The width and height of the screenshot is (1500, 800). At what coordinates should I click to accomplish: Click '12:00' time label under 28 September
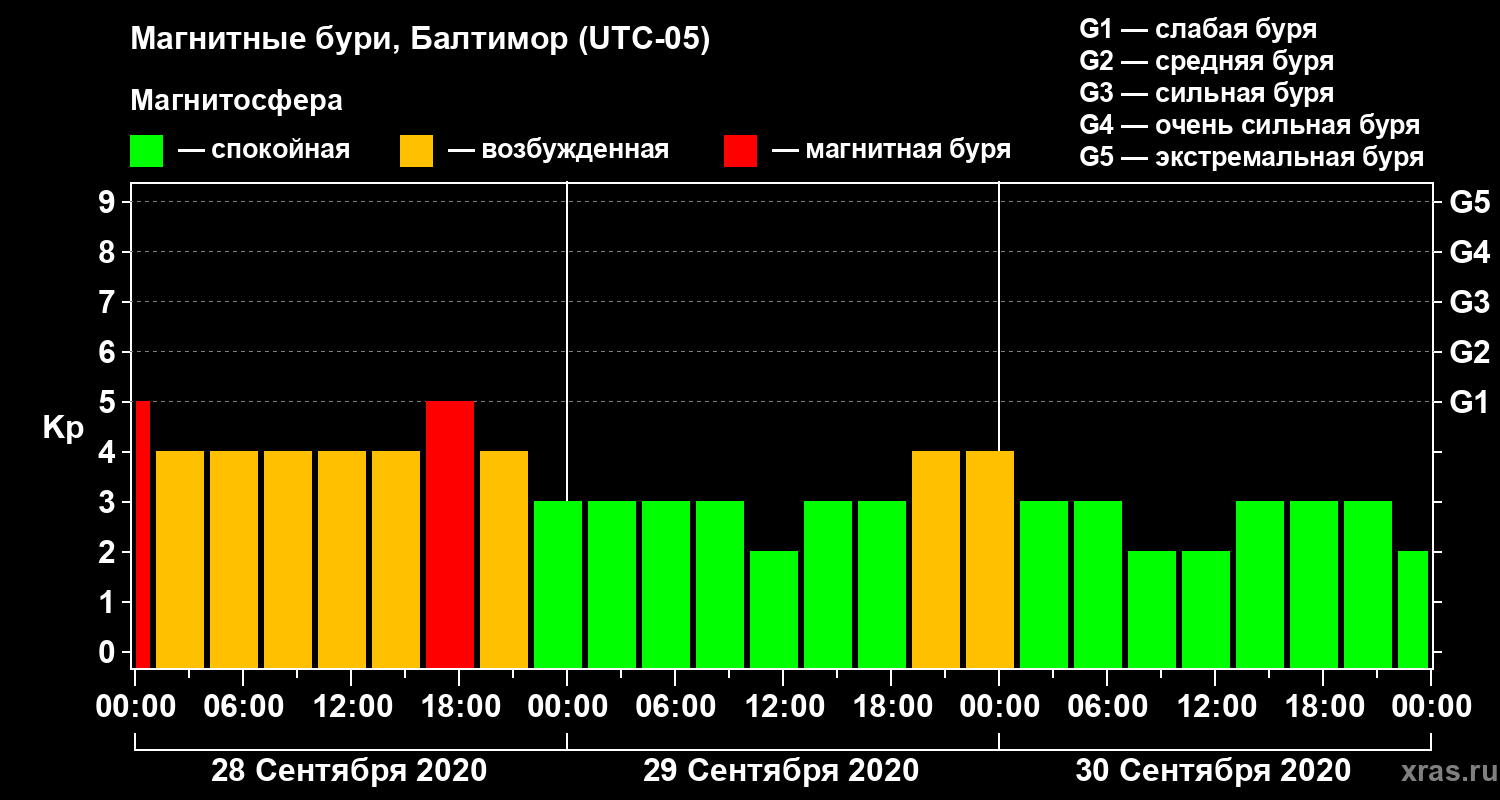tap(351, 706)
